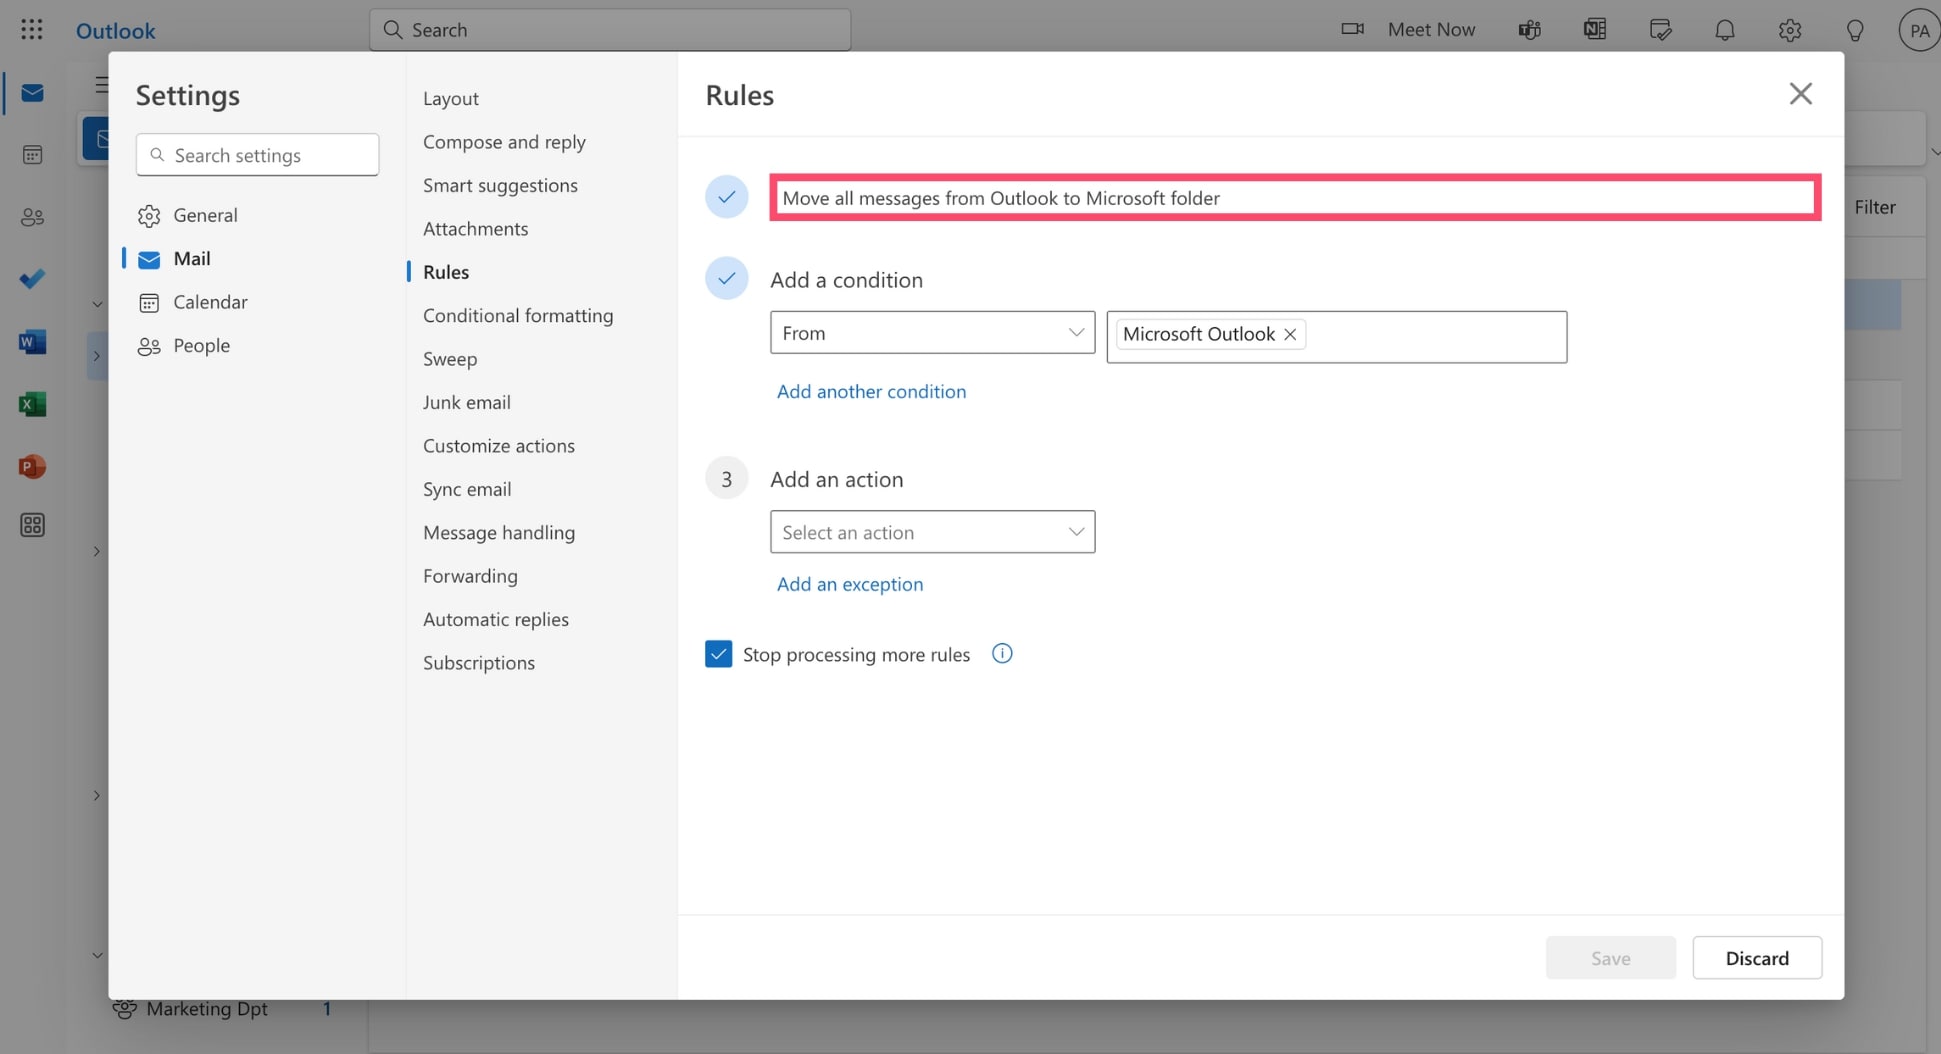
Task: Toggle Stop processing more rules checkbox
Action: [718, 654]
